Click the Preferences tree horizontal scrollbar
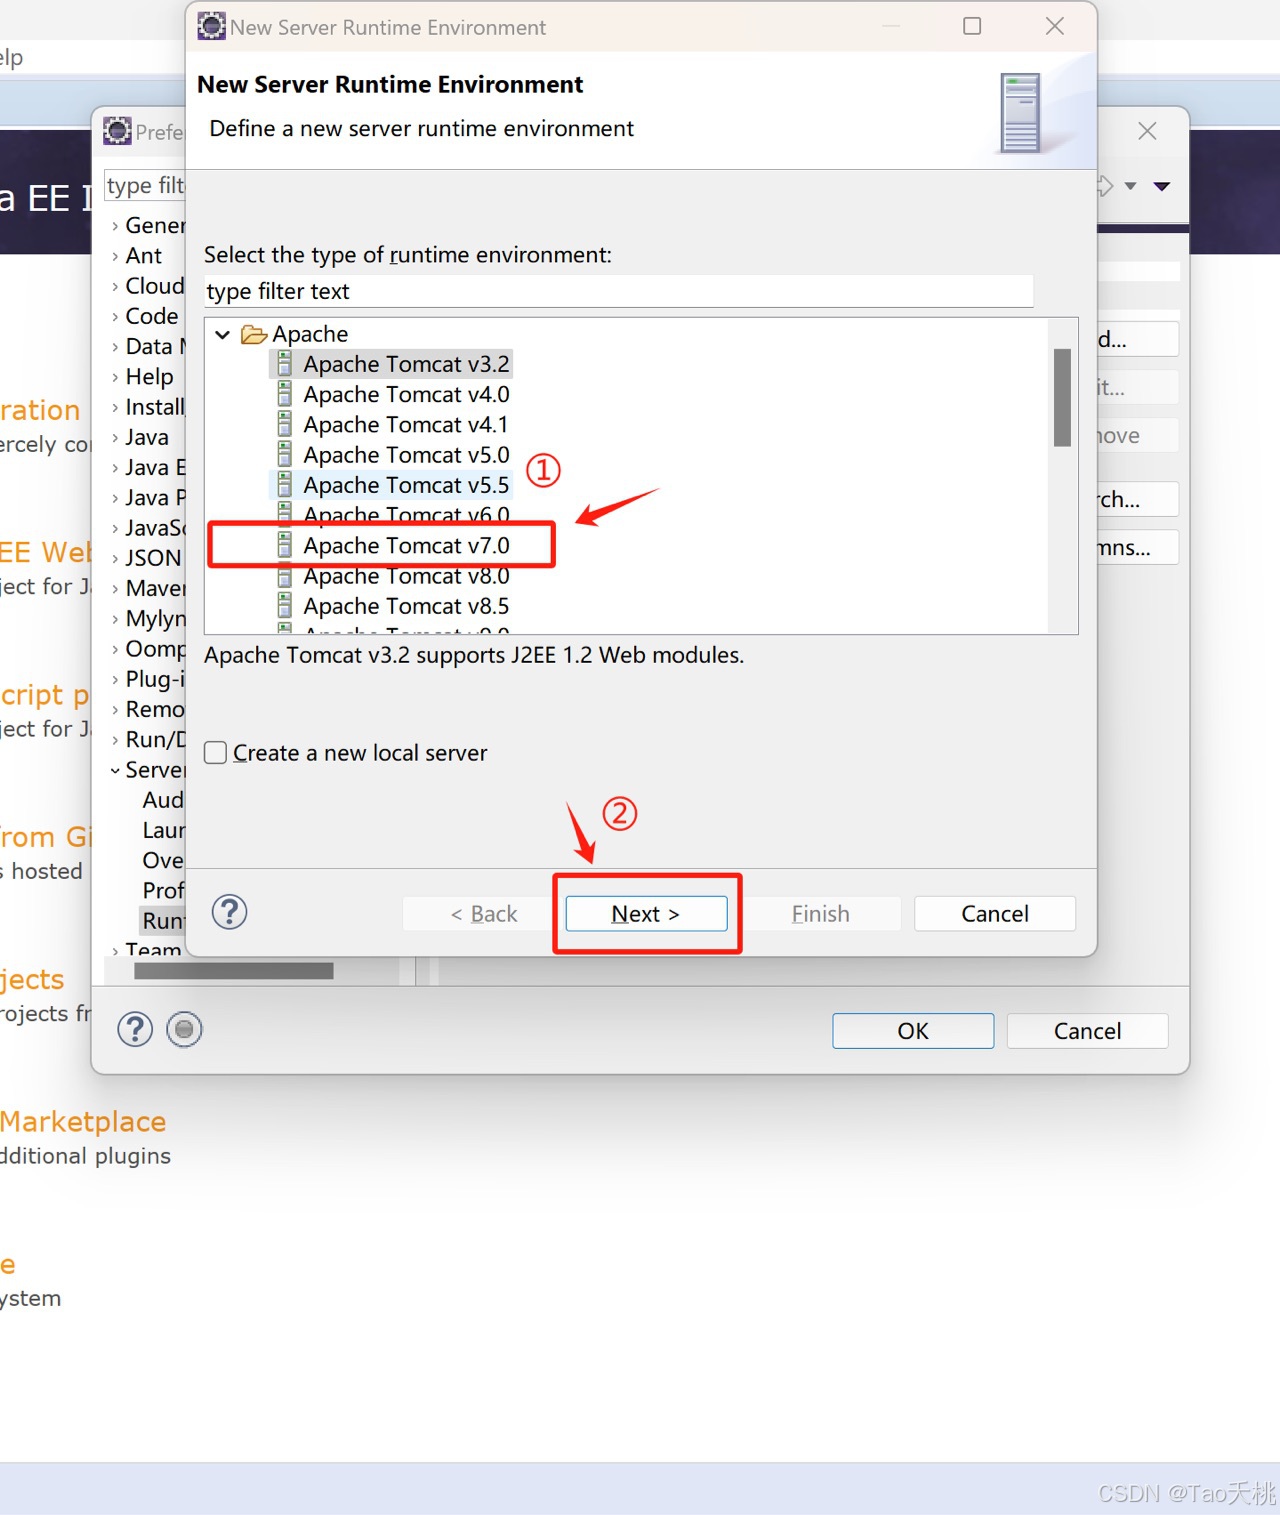The width and height of the screenshot is (1280, 1515). (x=233, y=971)
